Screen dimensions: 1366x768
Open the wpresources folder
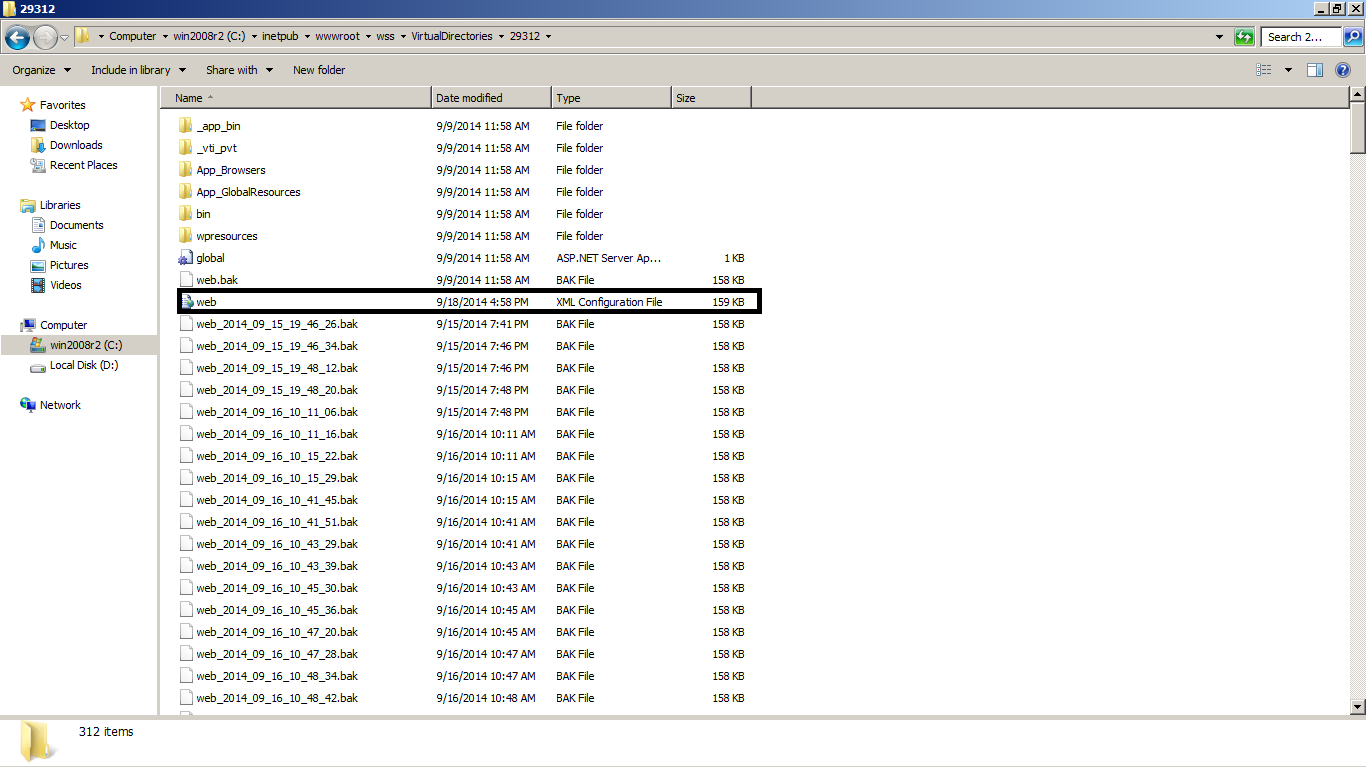point(226,235)
